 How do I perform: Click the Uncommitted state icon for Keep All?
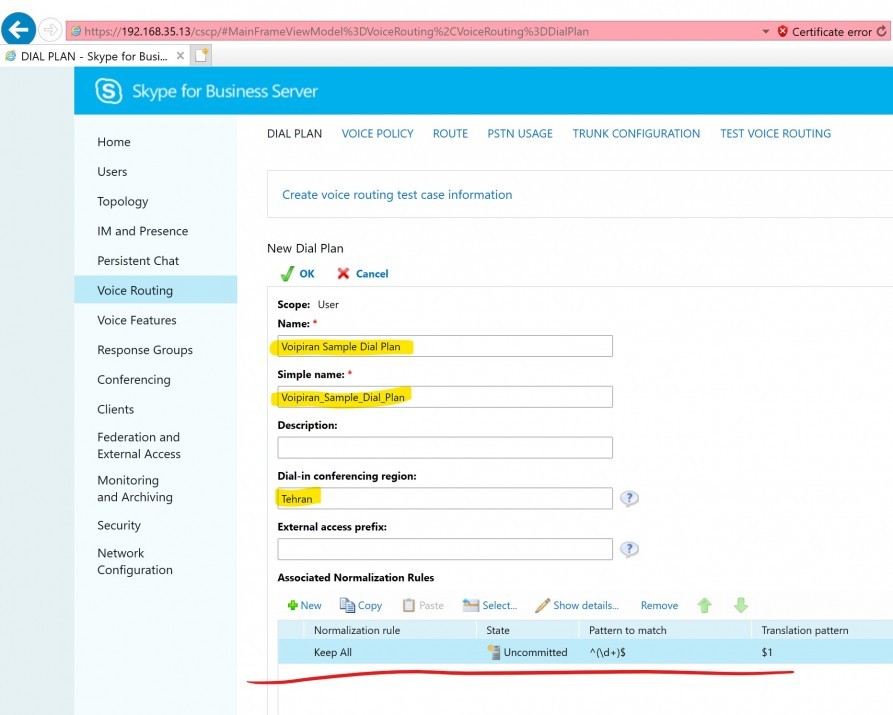(493, 652)
